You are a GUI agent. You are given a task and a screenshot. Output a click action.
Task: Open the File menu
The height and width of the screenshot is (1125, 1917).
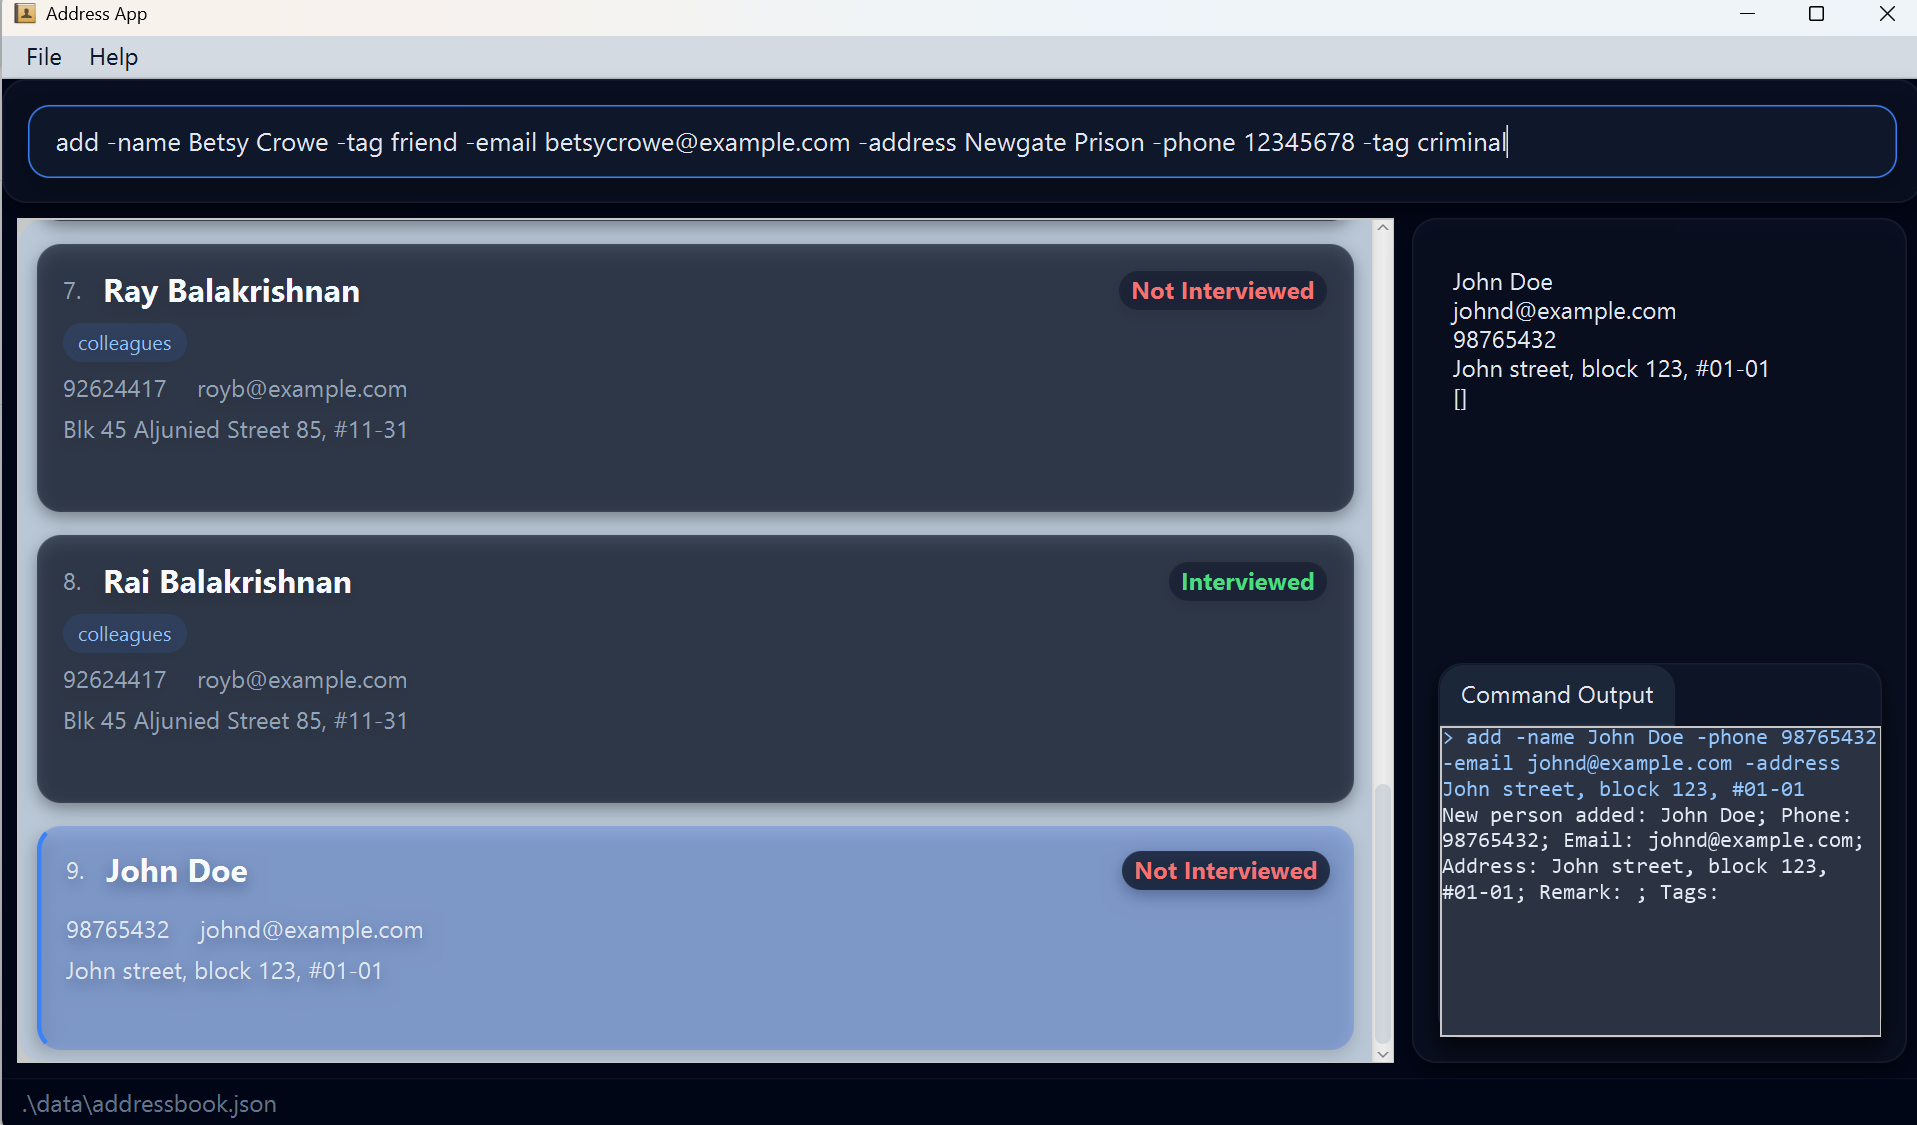tap(44, 57)
